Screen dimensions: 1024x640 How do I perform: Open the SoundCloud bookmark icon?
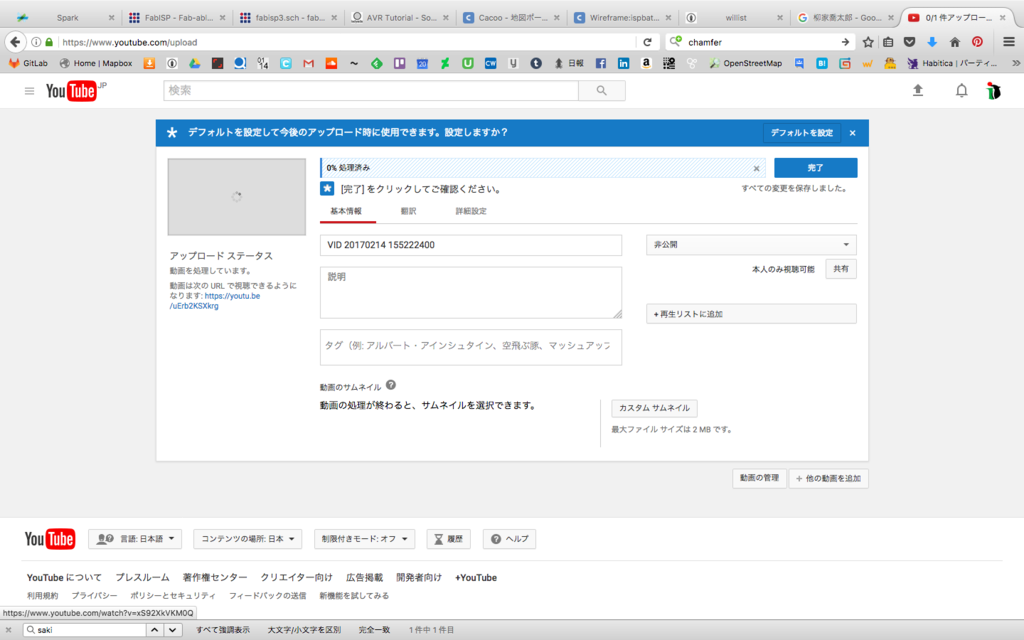(x=331, y=63)
